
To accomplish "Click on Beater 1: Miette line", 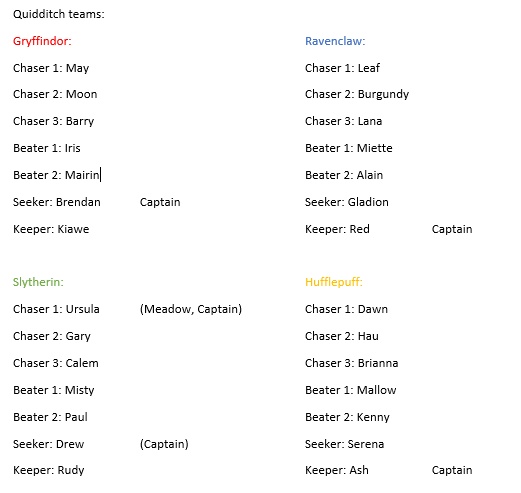I will pos(349,148).
